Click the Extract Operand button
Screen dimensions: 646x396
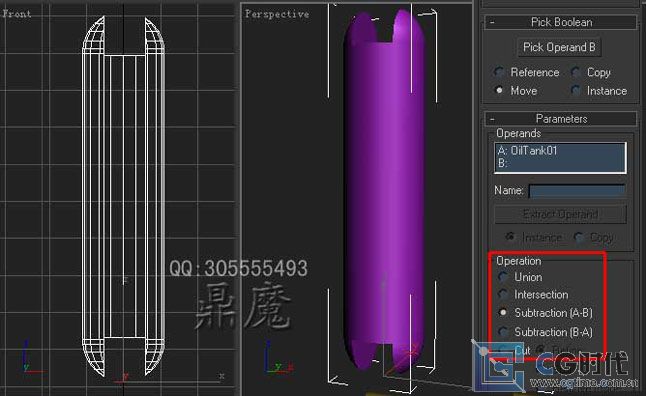560,214
